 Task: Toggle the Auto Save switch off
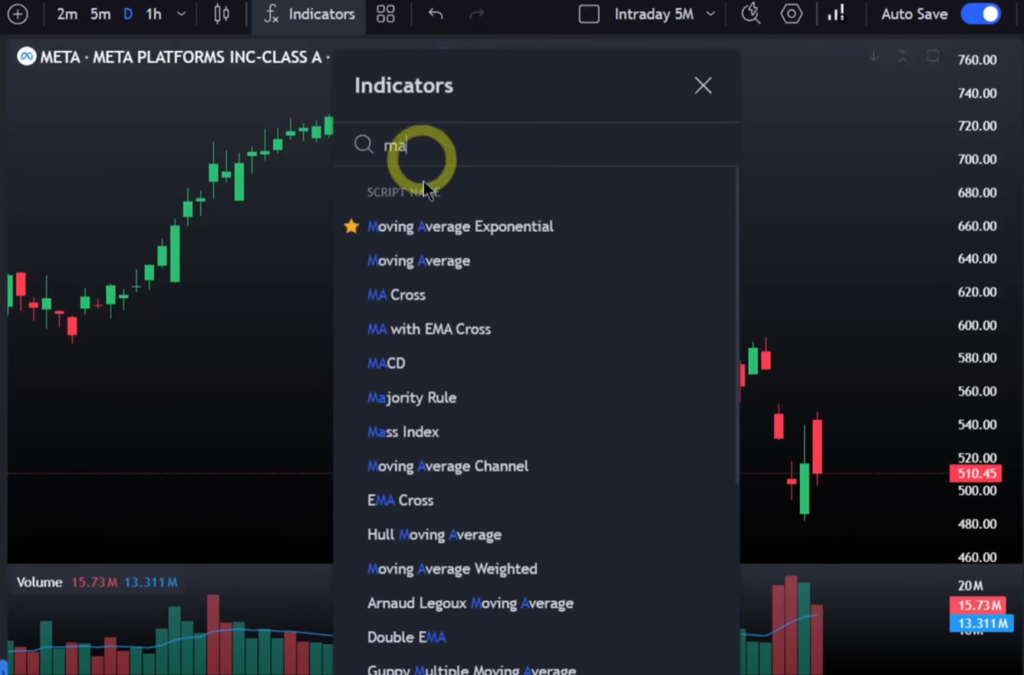coord(980,14)
